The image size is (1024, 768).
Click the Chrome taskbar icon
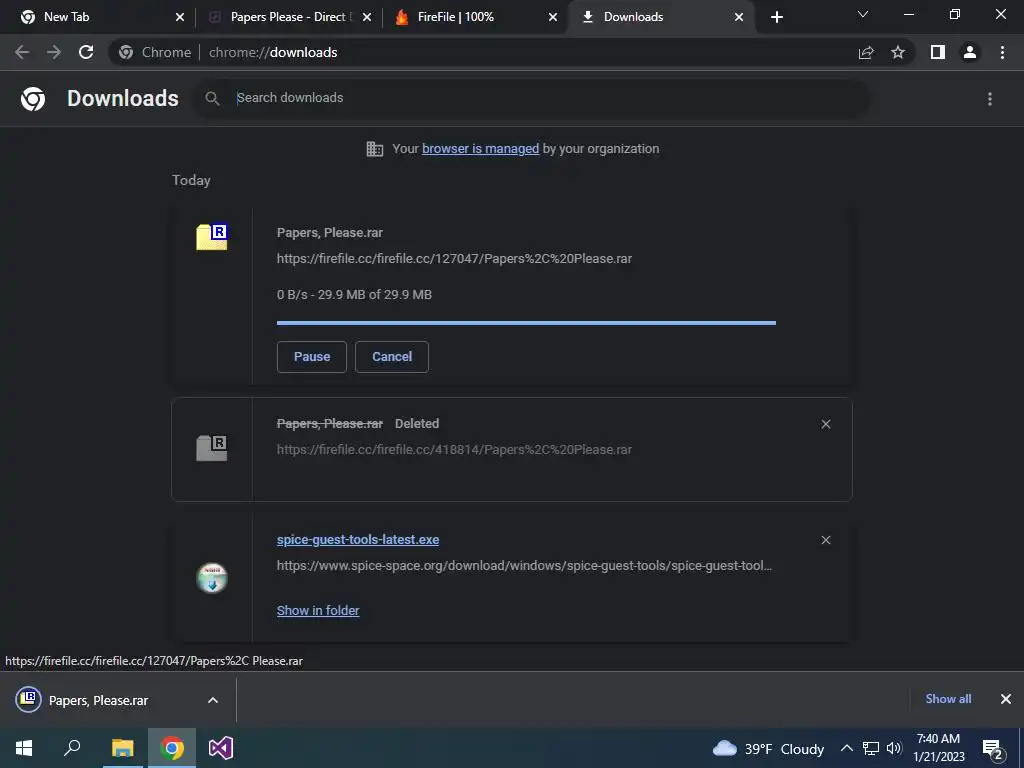pos(172,748)
